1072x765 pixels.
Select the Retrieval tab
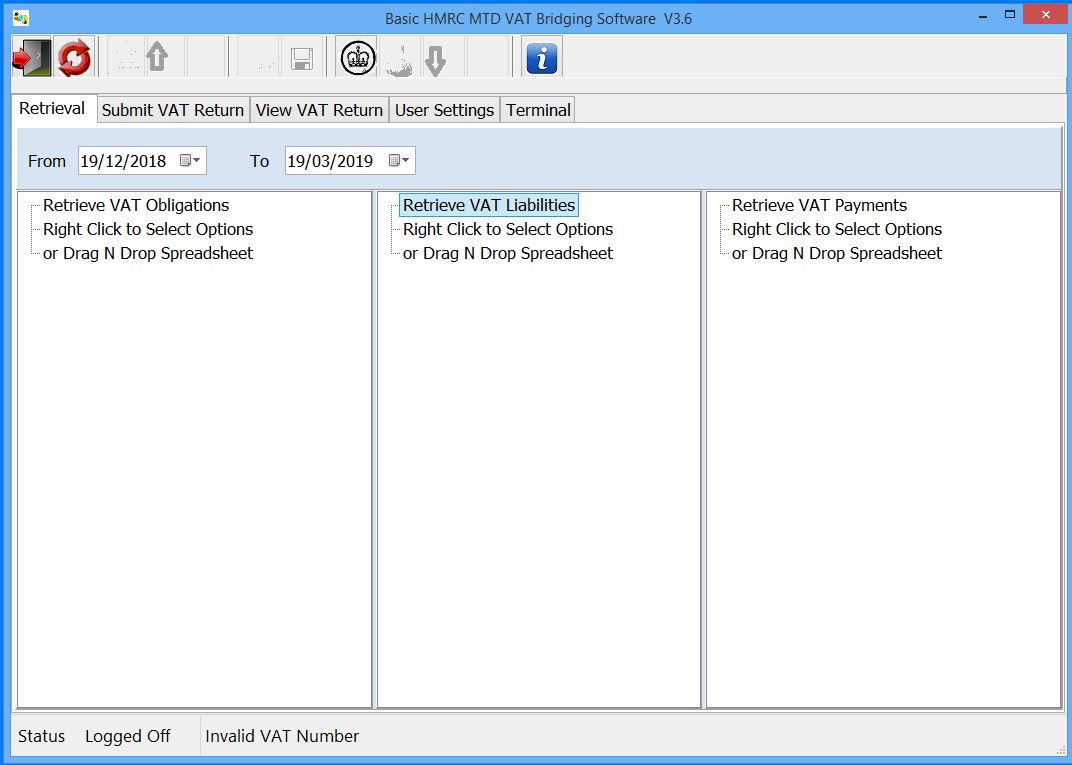point(53,109)
